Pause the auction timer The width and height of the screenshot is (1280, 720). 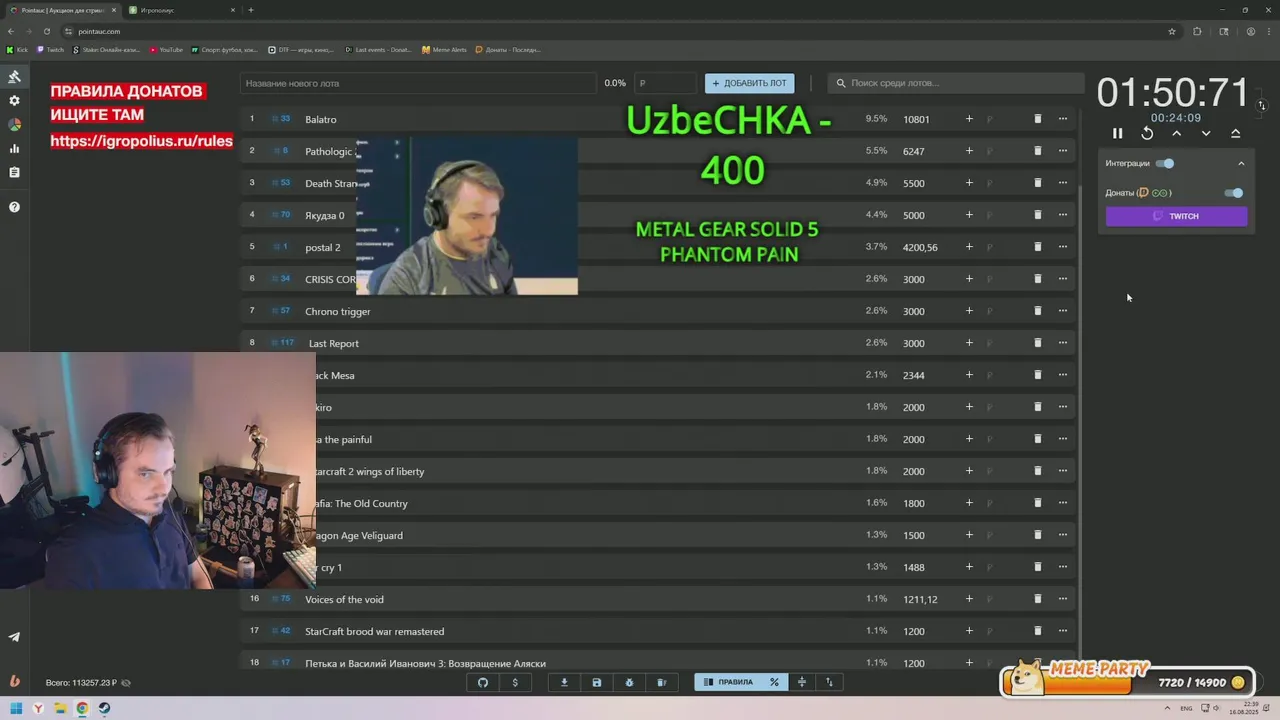pos(1118,133)
